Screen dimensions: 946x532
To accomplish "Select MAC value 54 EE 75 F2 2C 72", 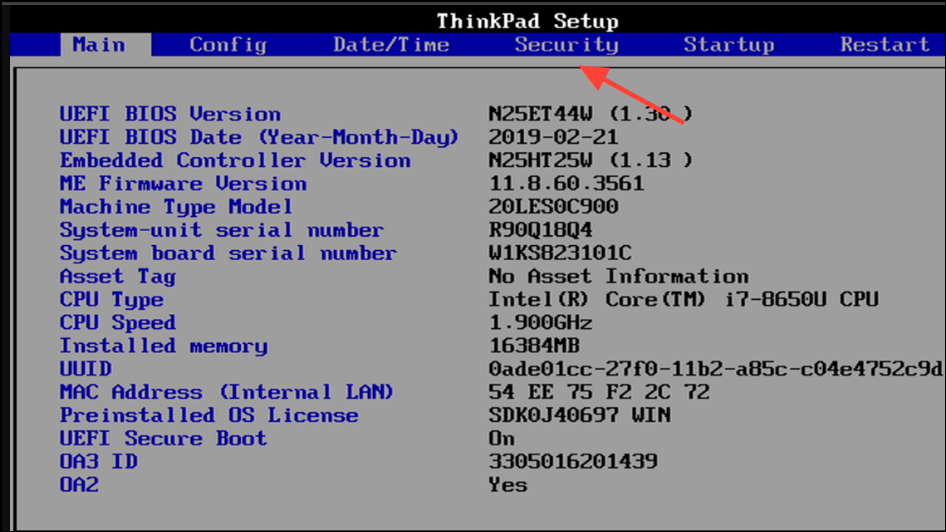I will tap(599, 392).
